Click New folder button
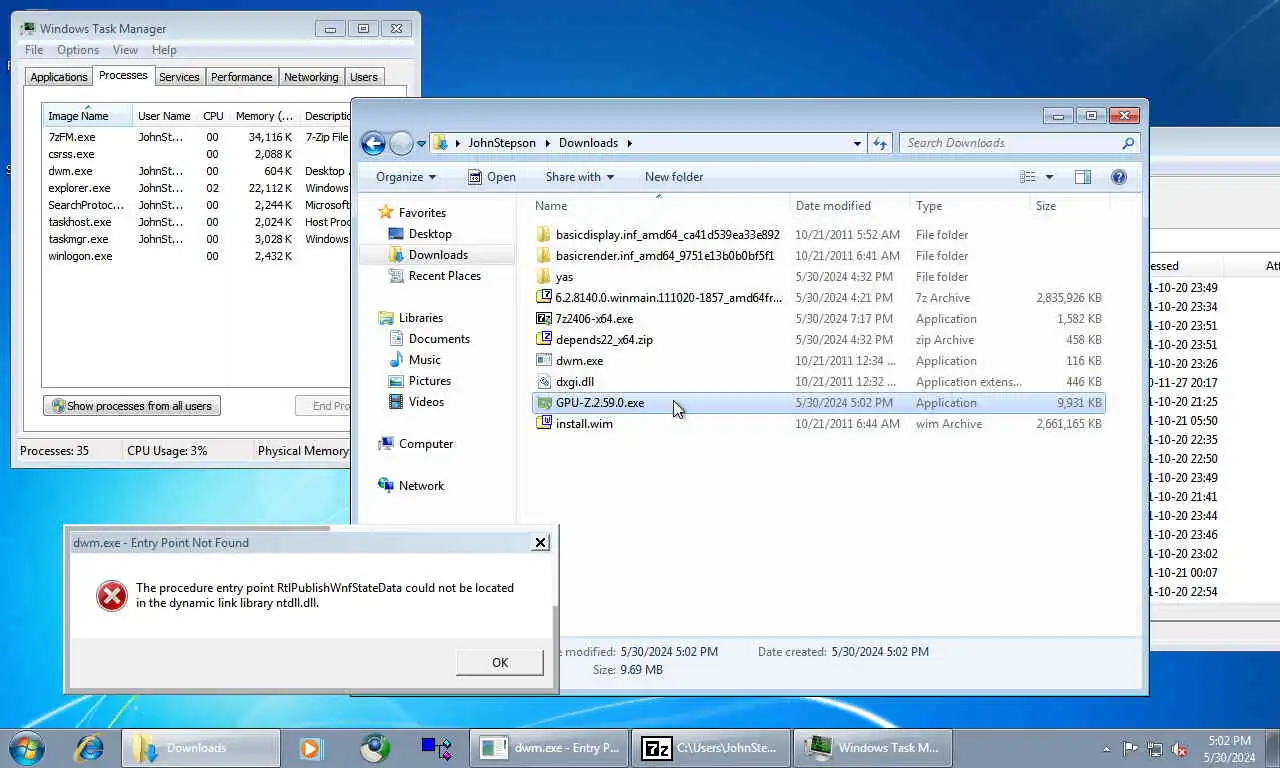Screen dimensions: 1280x768 click(674, 177)
